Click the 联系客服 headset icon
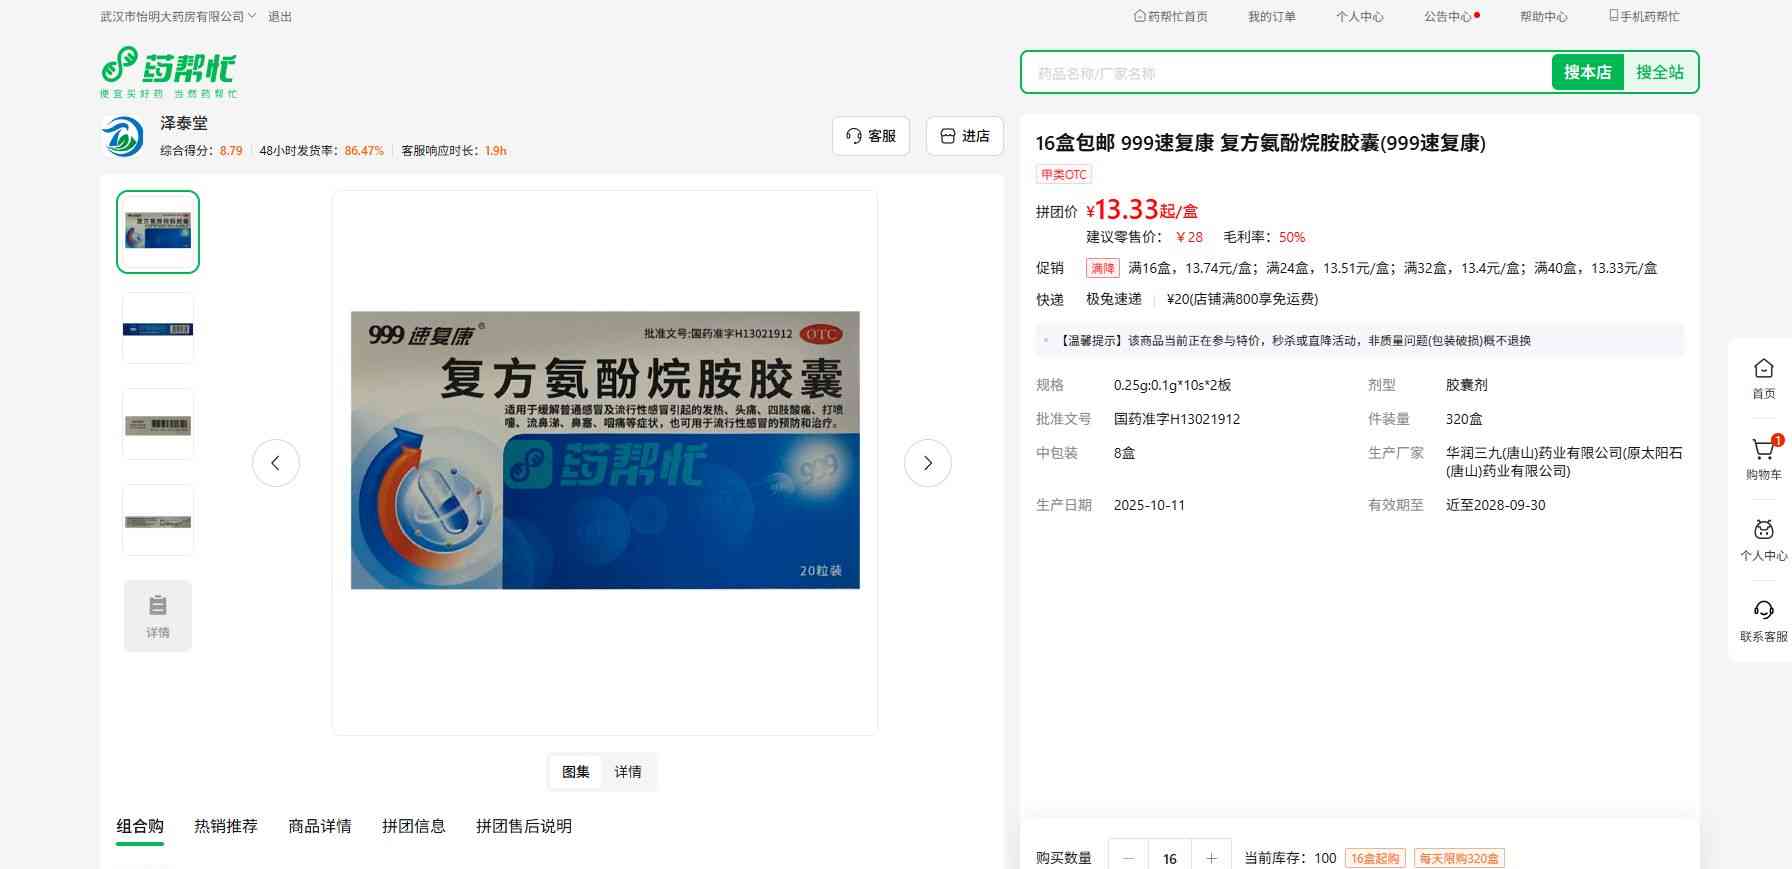The width and height of the screenshot is (1792, 869). click(1763, 611)
